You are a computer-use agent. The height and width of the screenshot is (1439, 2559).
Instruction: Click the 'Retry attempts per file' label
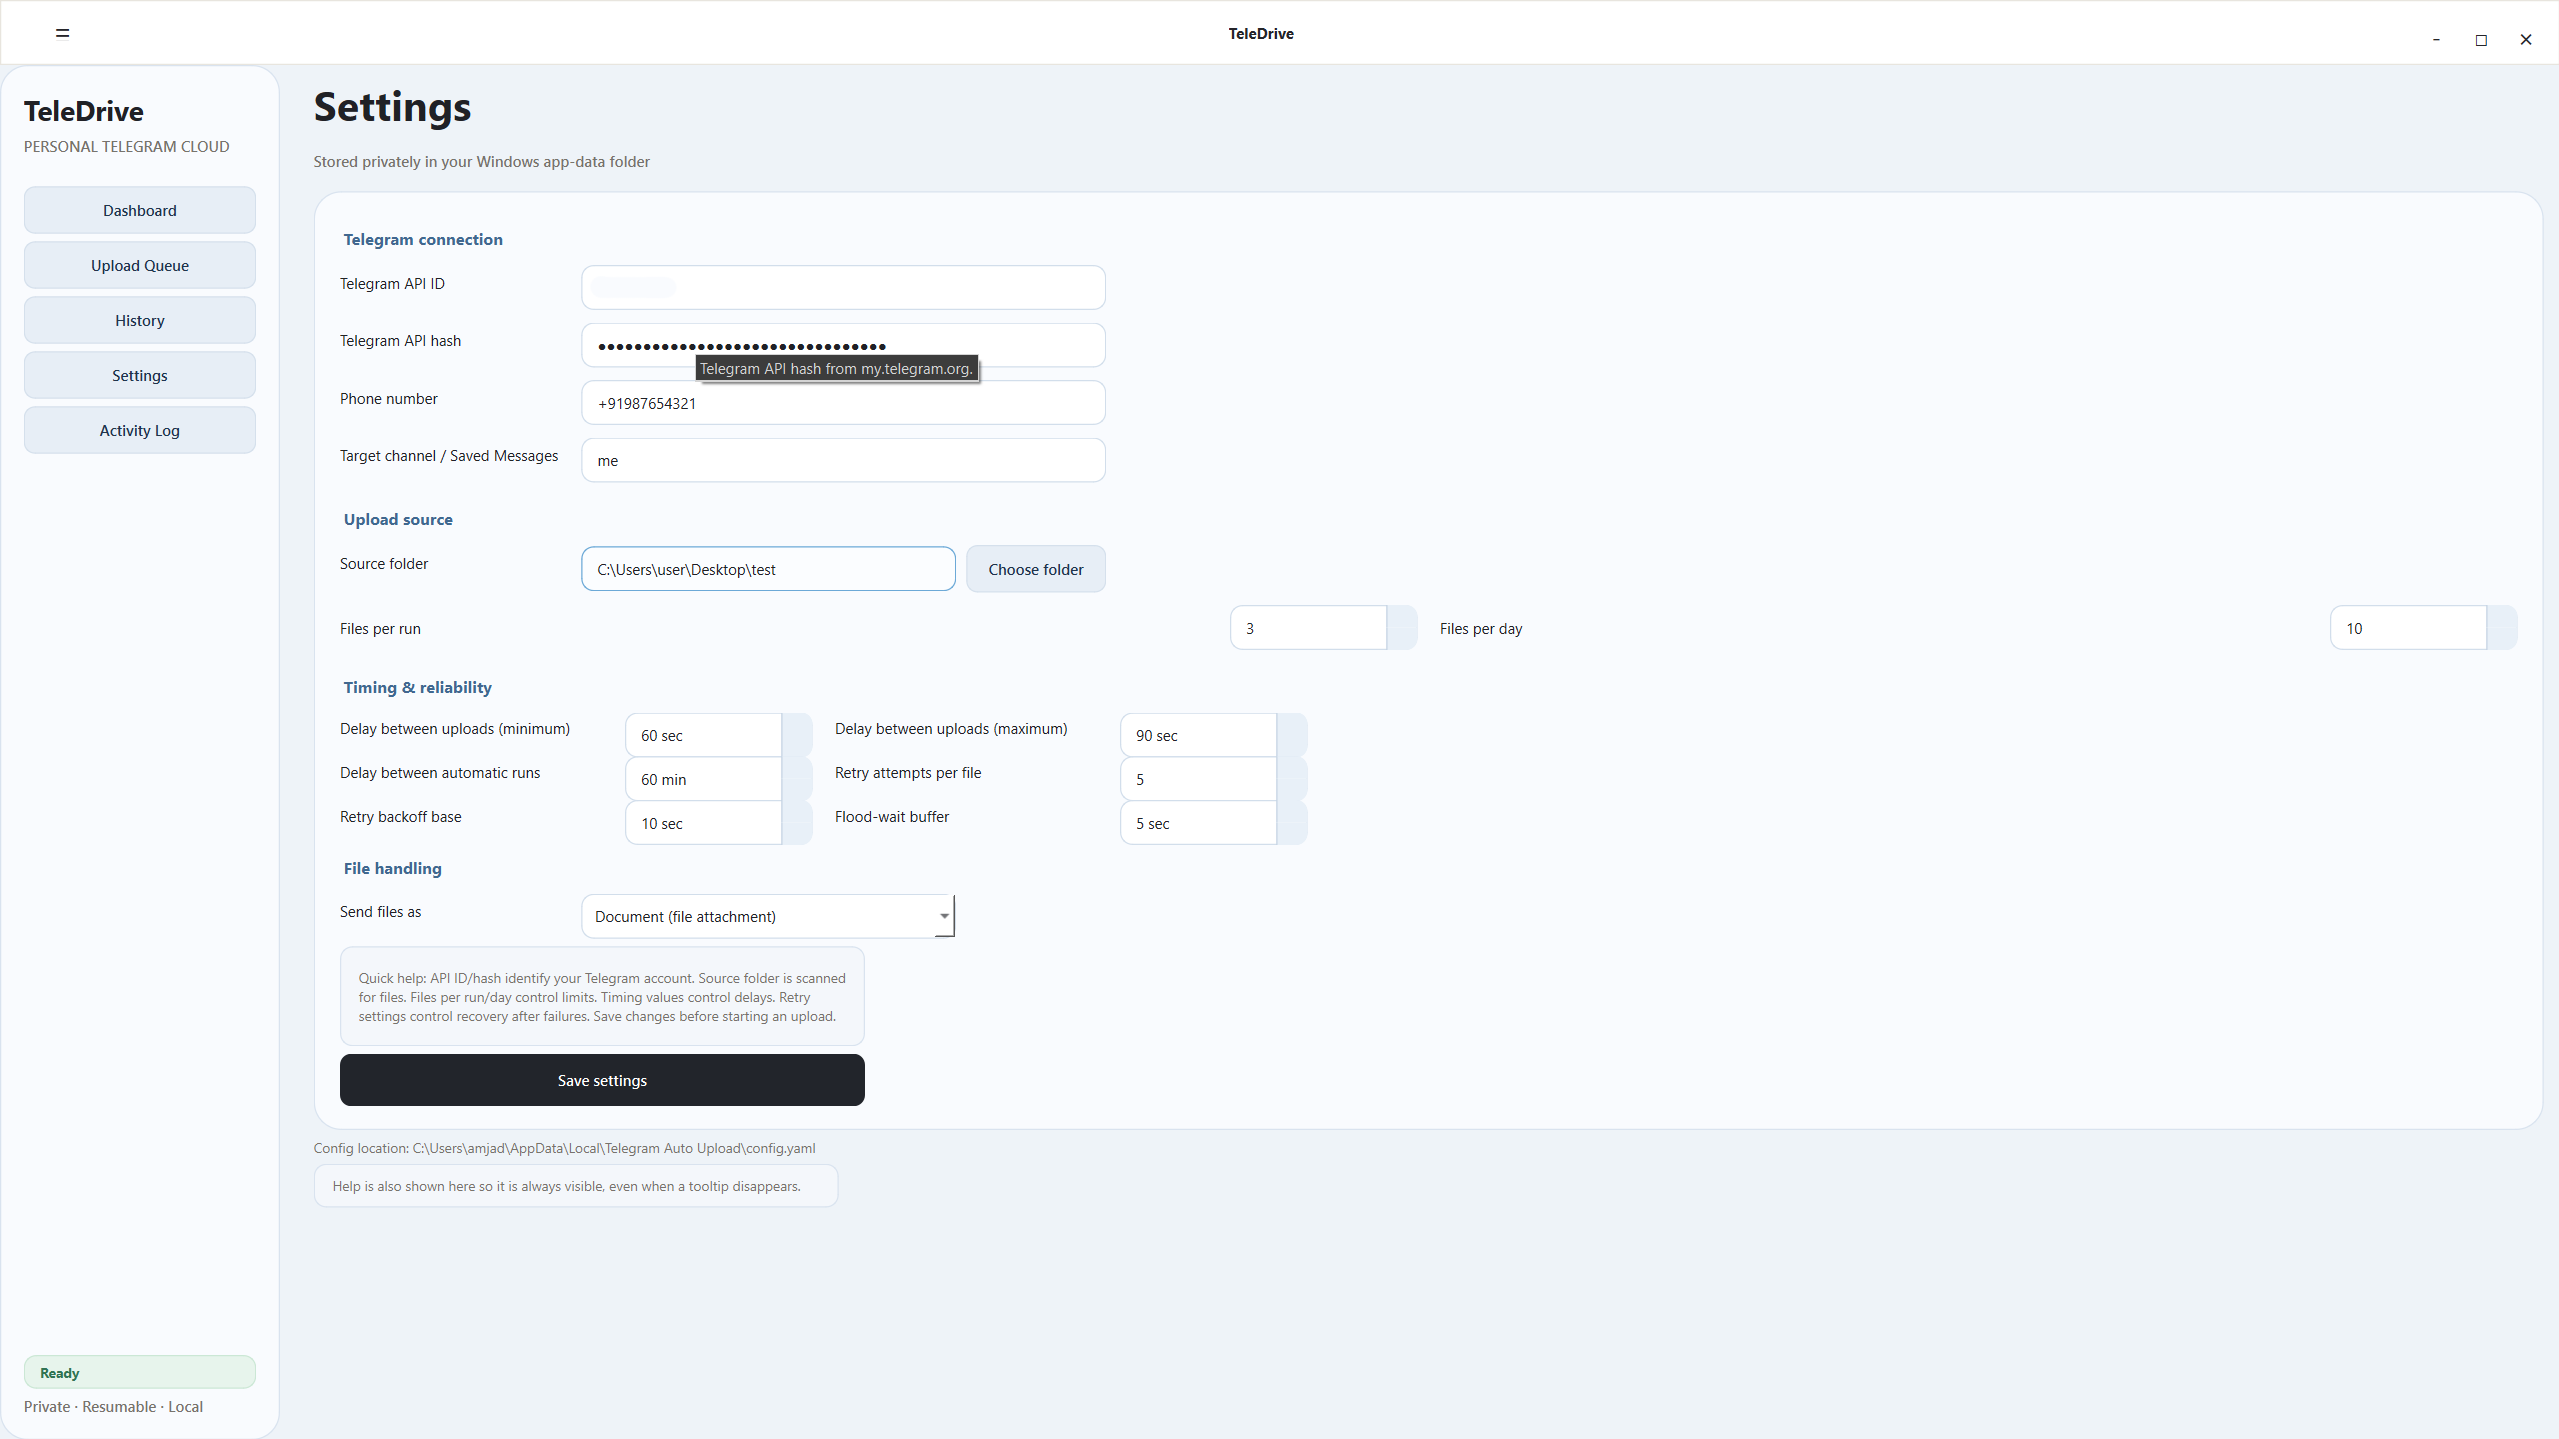tap(908, 773)
